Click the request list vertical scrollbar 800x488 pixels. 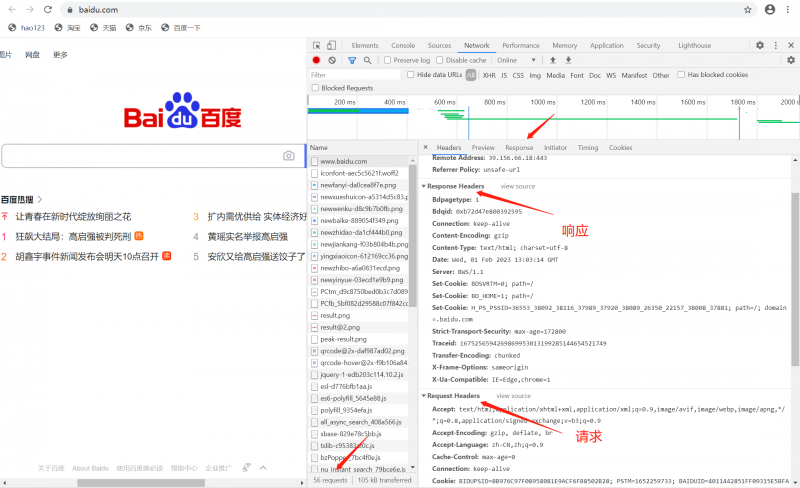[x=413, y=236]
